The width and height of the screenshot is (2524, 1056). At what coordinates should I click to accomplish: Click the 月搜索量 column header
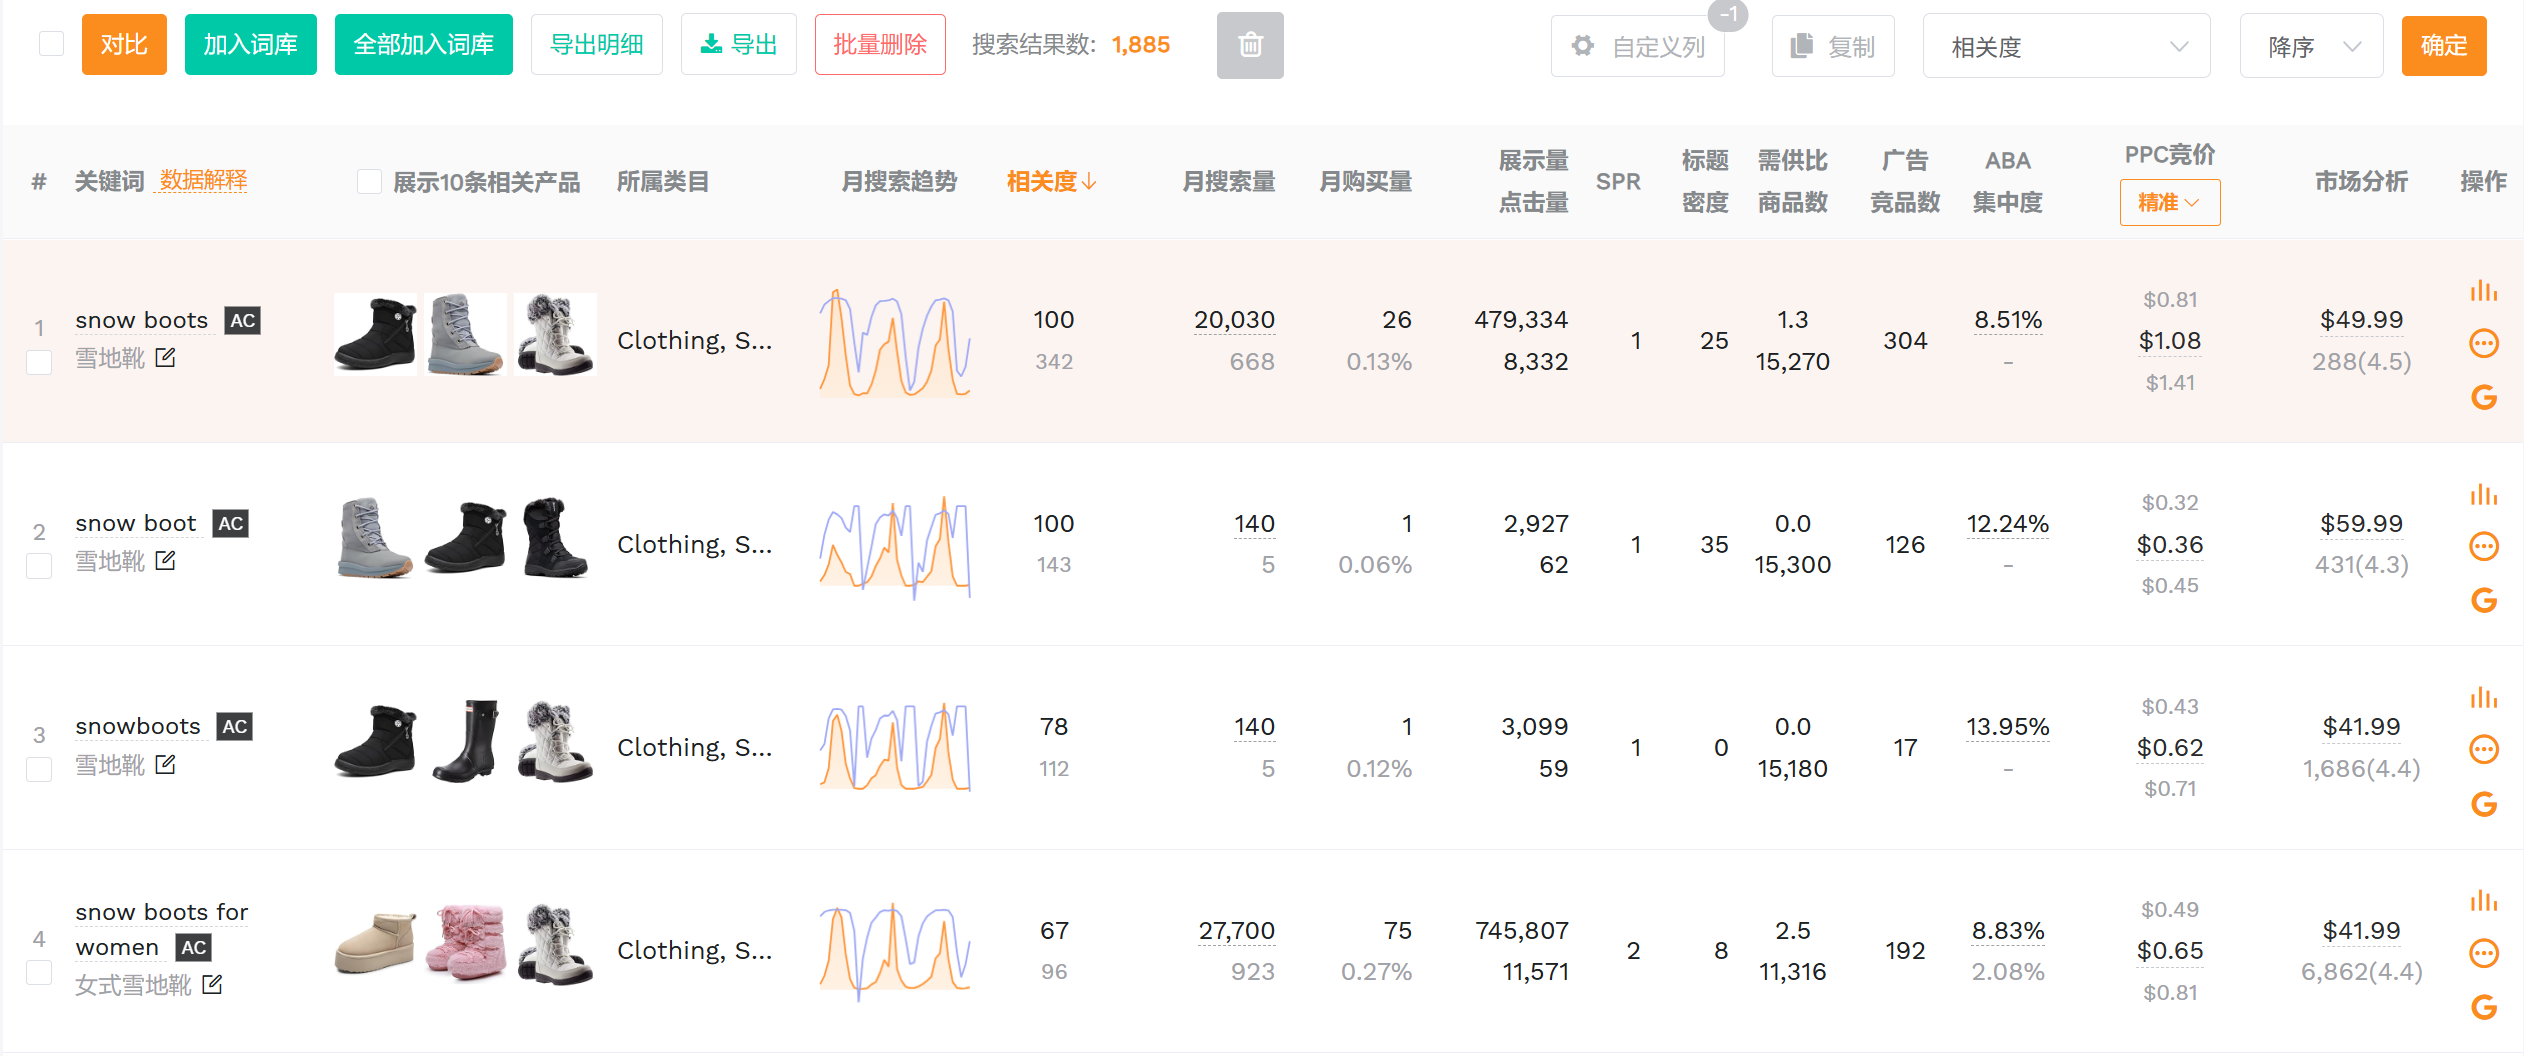click(1228, 182)
